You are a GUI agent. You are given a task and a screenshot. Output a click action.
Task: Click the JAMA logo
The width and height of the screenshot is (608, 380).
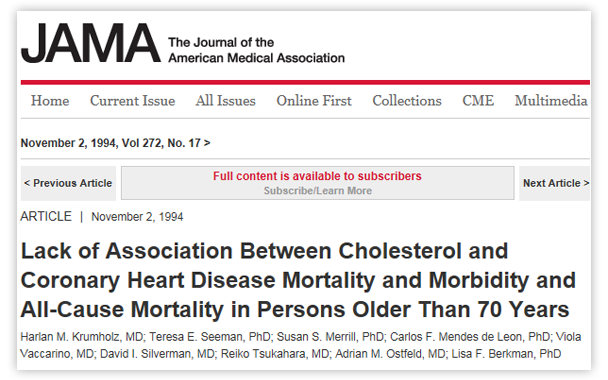[91, 43]
